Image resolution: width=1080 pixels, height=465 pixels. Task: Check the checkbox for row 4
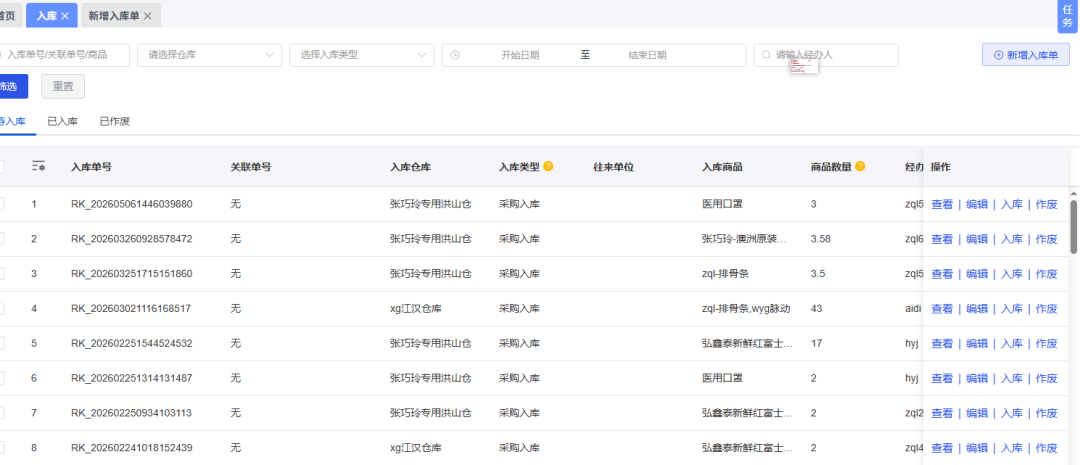coord(1,309)
